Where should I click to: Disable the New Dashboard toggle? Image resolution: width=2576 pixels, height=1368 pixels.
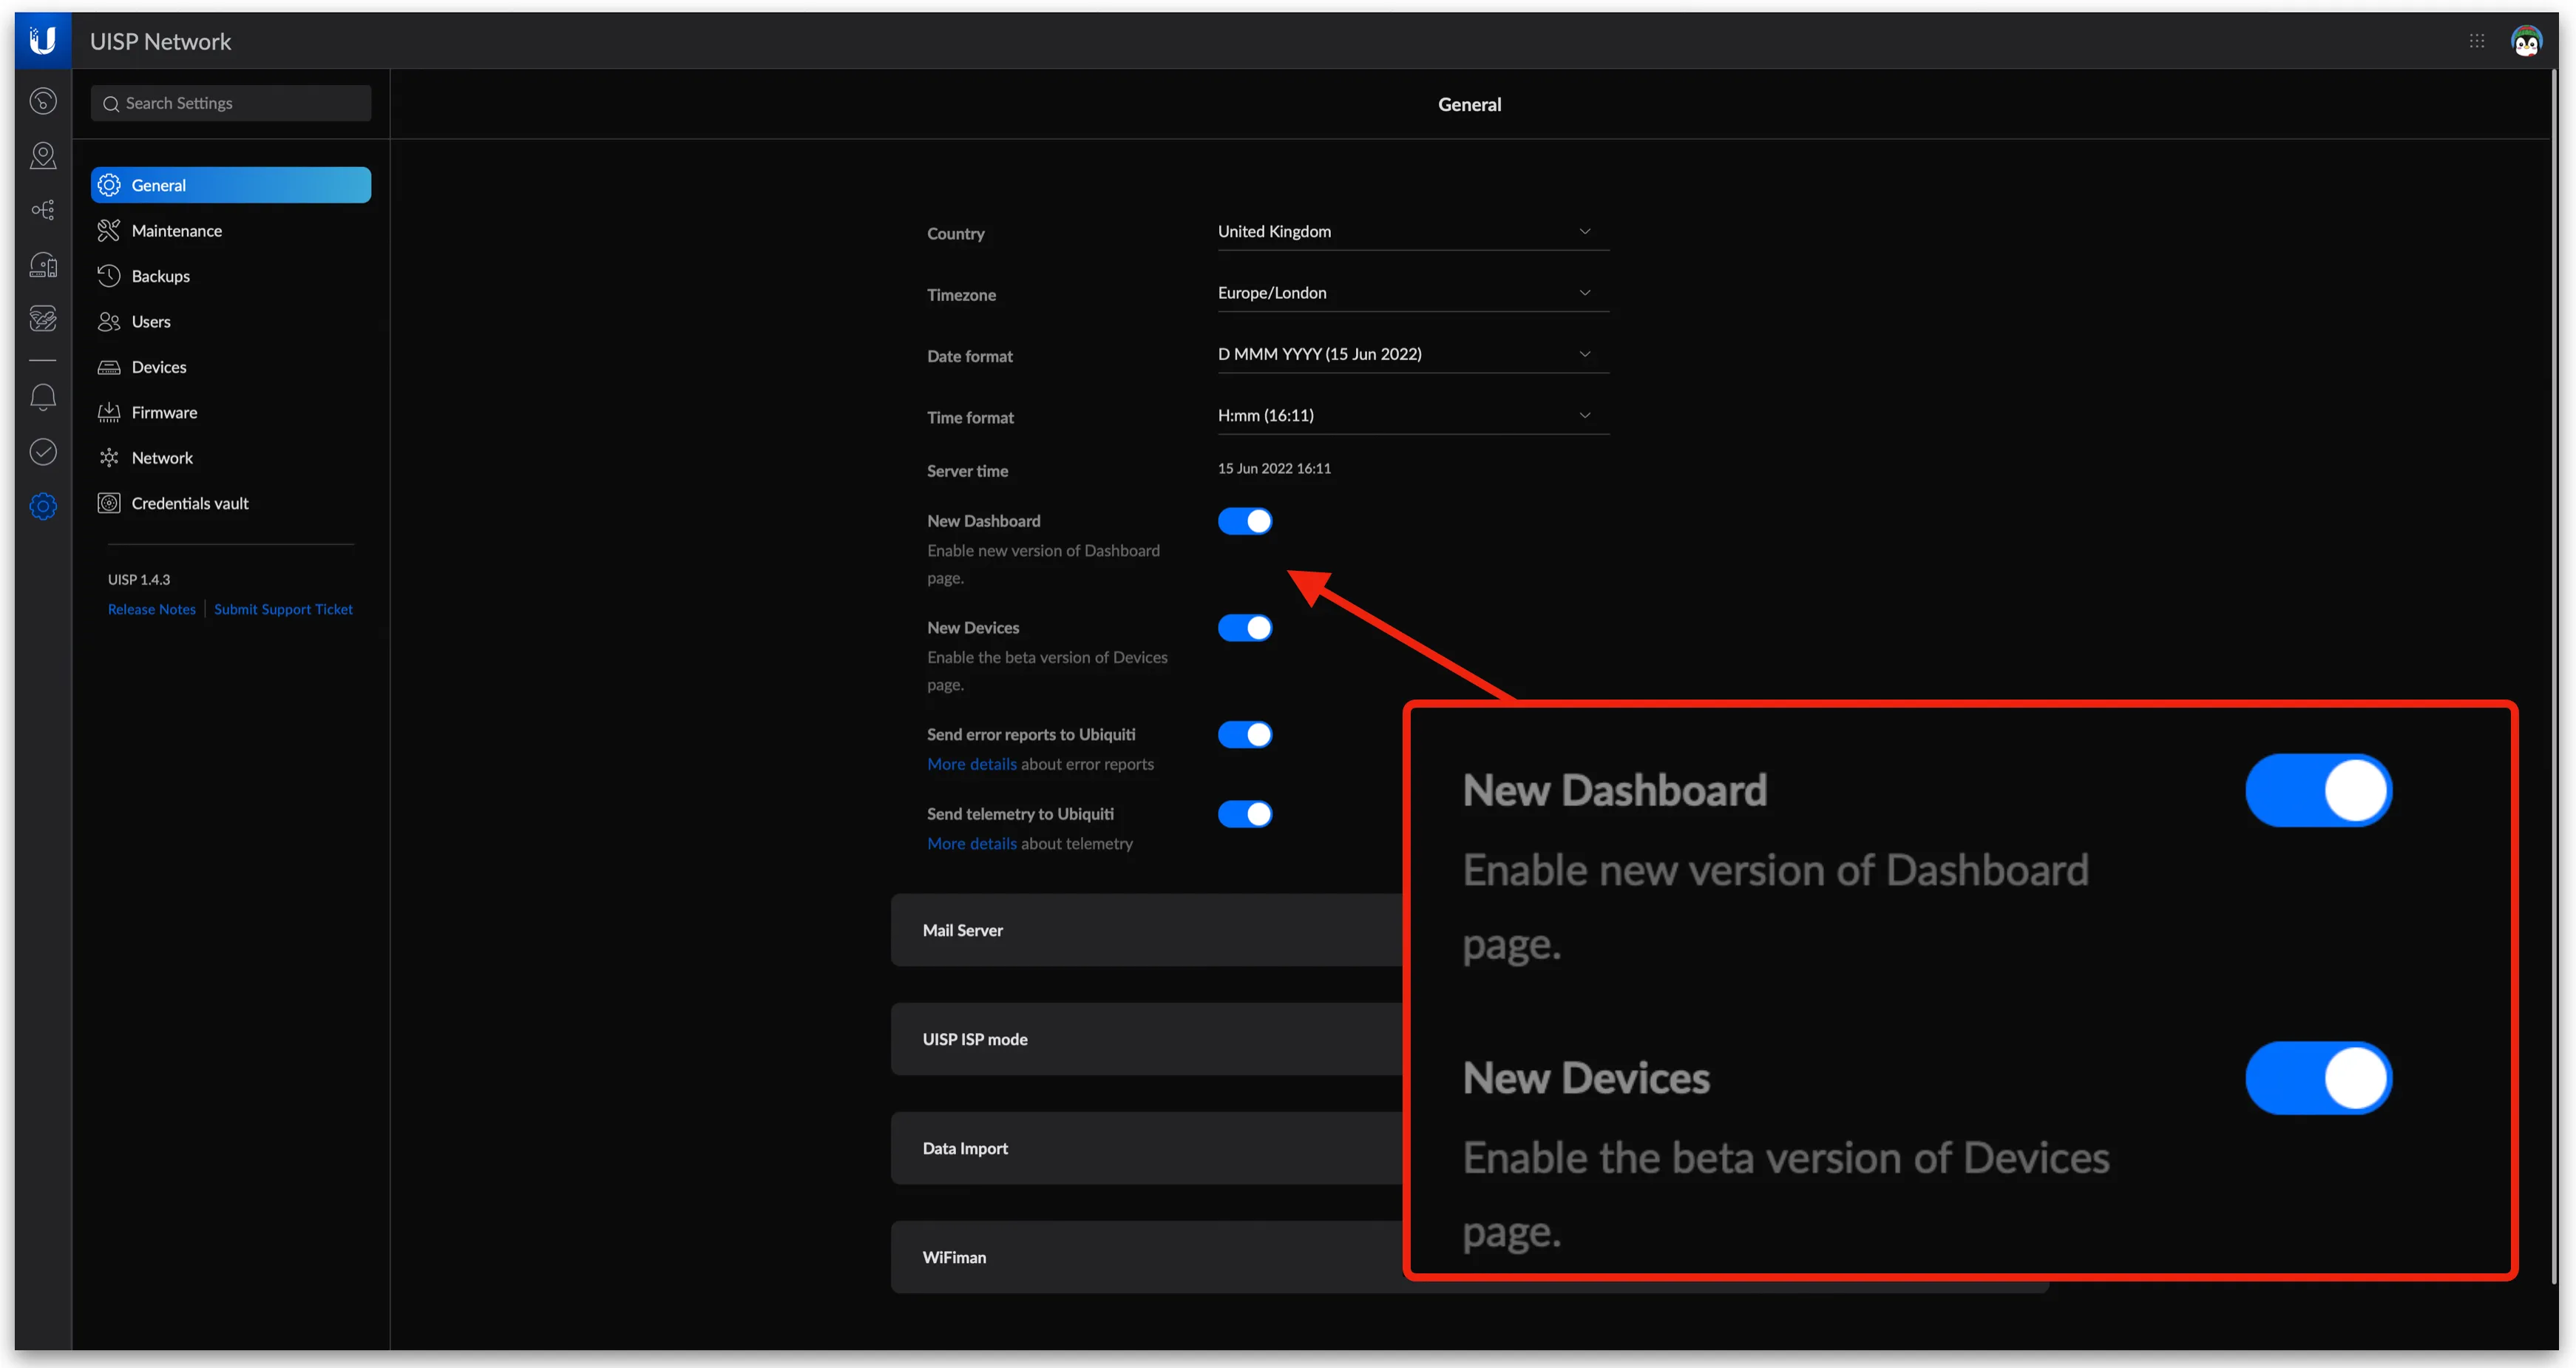click(1244, 521)
